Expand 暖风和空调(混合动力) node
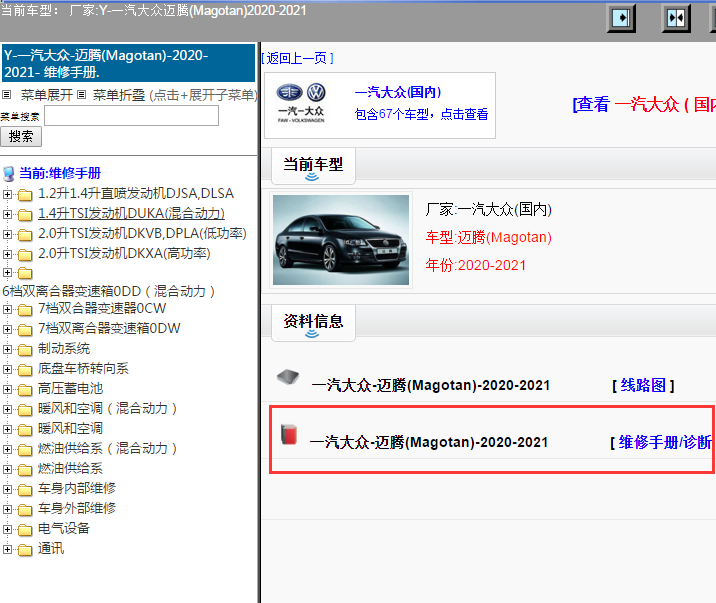The image size is (716, 603). (7, 409)
